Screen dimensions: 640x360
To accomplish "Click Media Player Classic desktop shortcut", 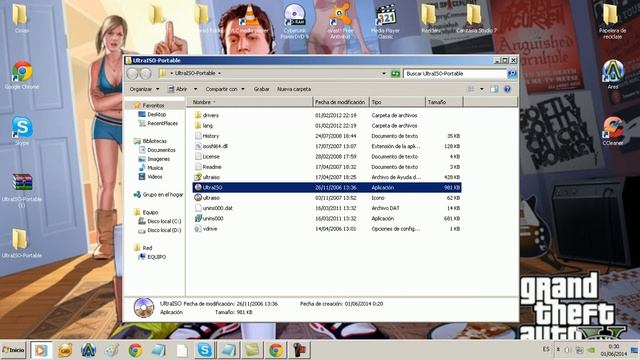I will point(385,21).
